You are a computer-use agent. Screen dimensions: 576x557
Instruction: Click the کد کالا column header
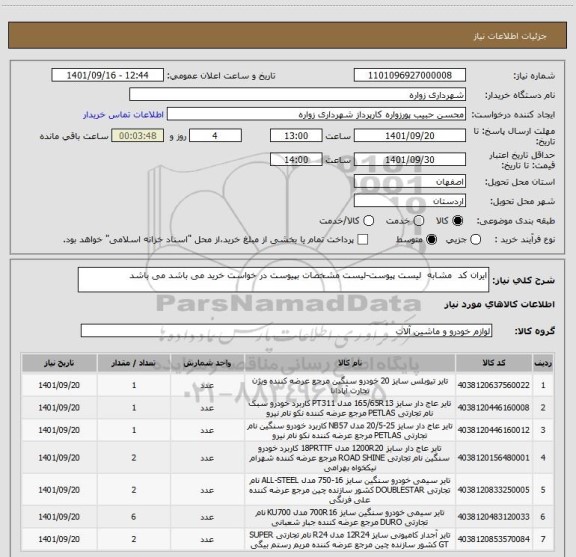click(x=494, y=363)
